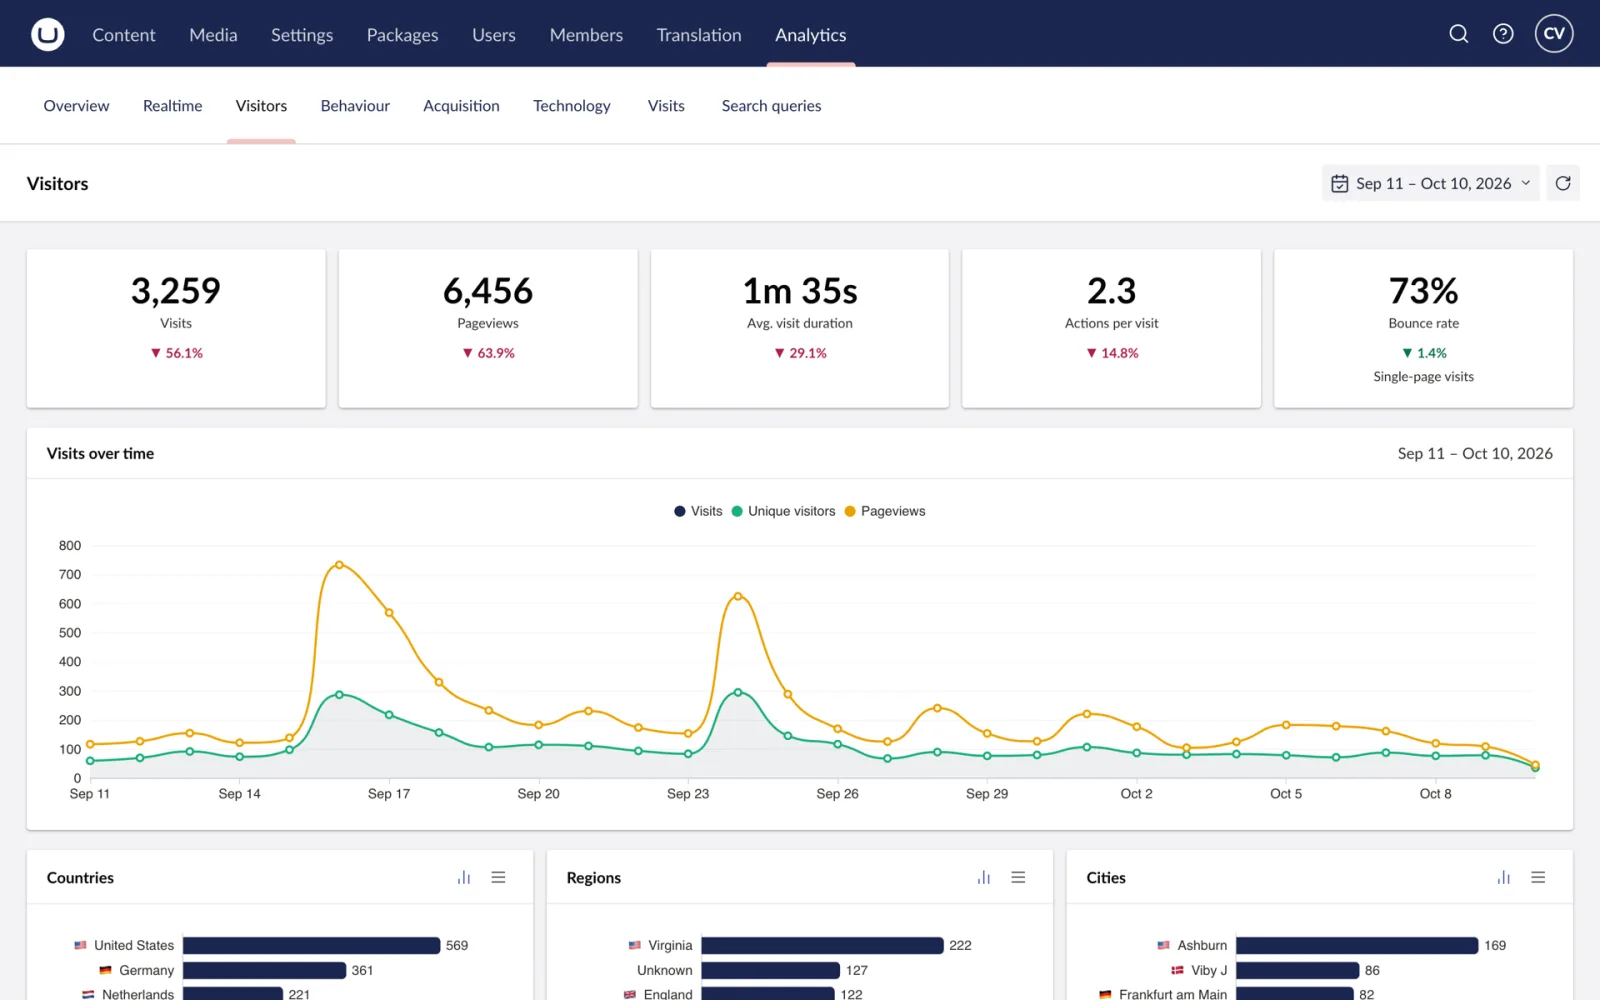Click the Umbraco logo icon
The height and width of the screenshot is (1000, 1600).
48,34
